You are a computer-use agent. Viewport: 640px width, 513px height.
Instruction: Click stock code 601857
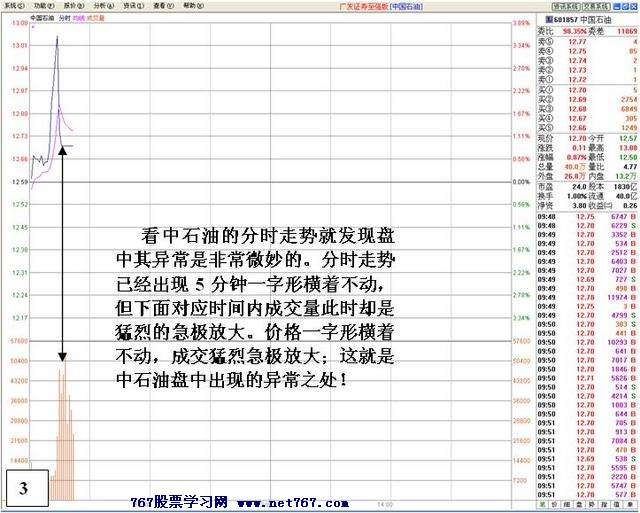(566, 20)
